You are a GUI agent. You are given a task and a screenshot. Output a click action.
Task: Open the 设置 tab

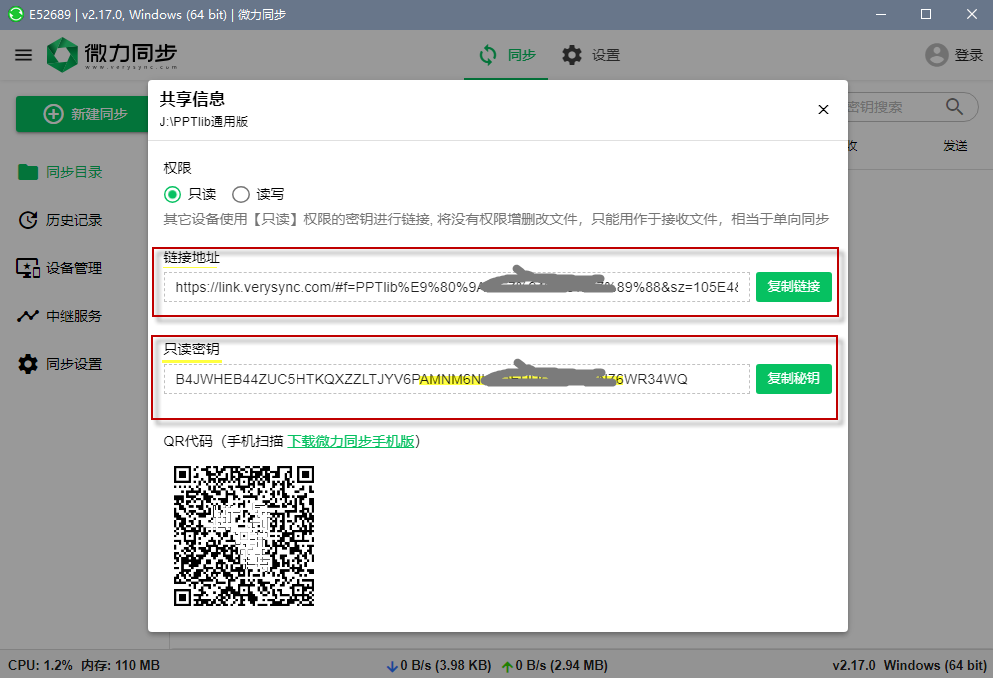click(x=591, y=55)
